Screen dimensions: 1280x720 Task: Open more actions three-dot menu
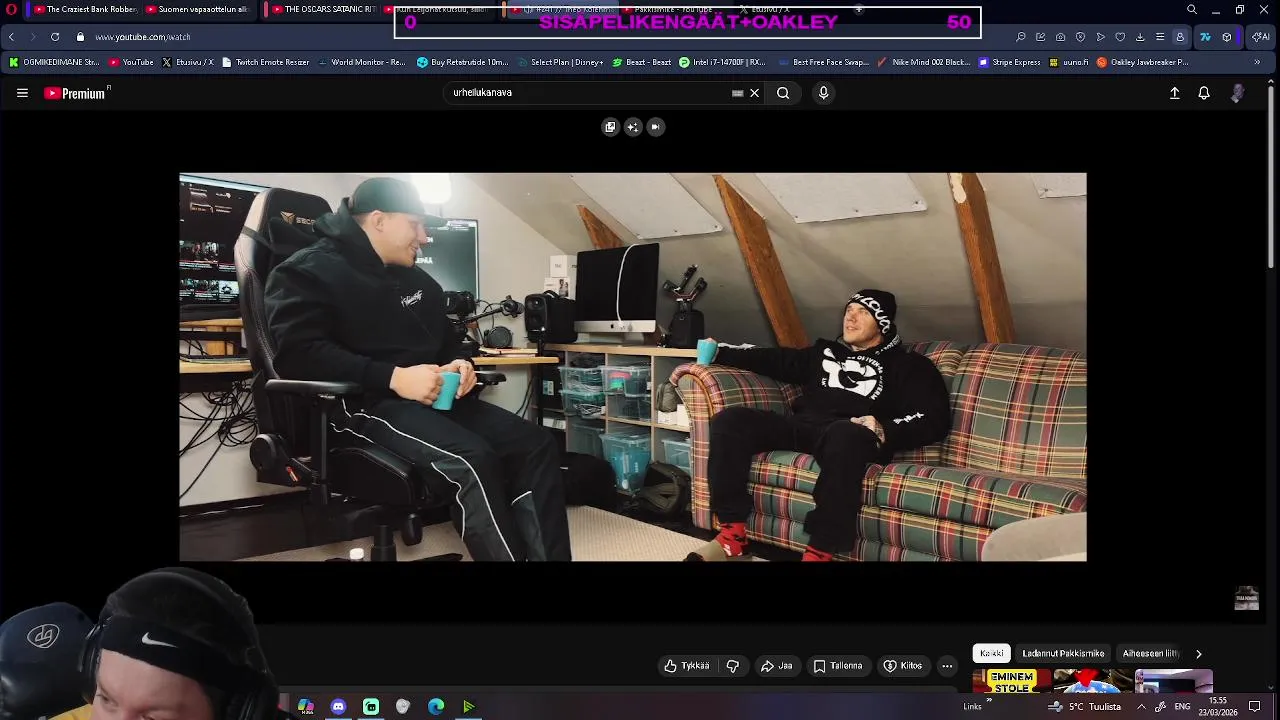pyautogui.click(x=947, y=666)
